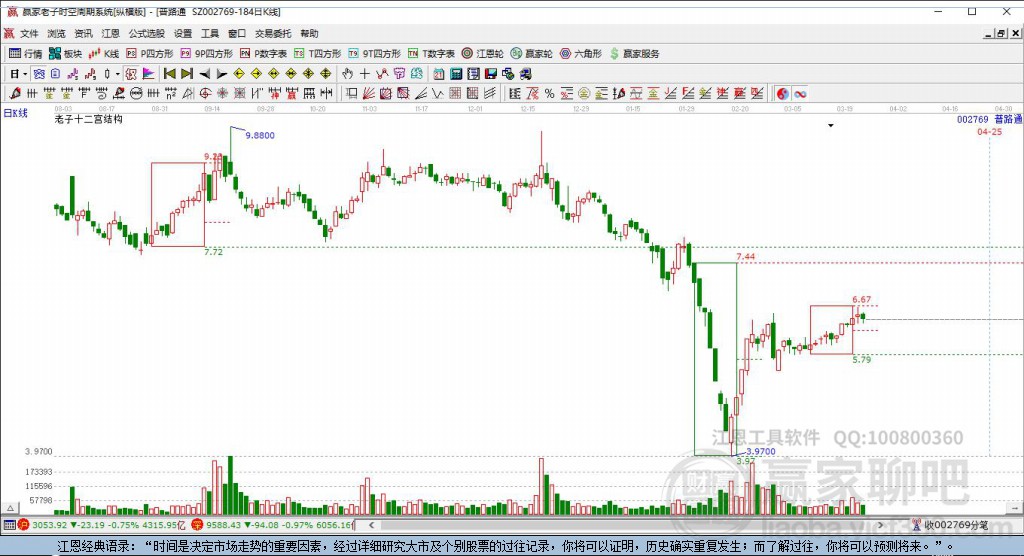This screenshot has height=556, width=1024.
Task: Click the small black dropdown triangle on chart
Action: pyautogui.click(x=831, y=125)
